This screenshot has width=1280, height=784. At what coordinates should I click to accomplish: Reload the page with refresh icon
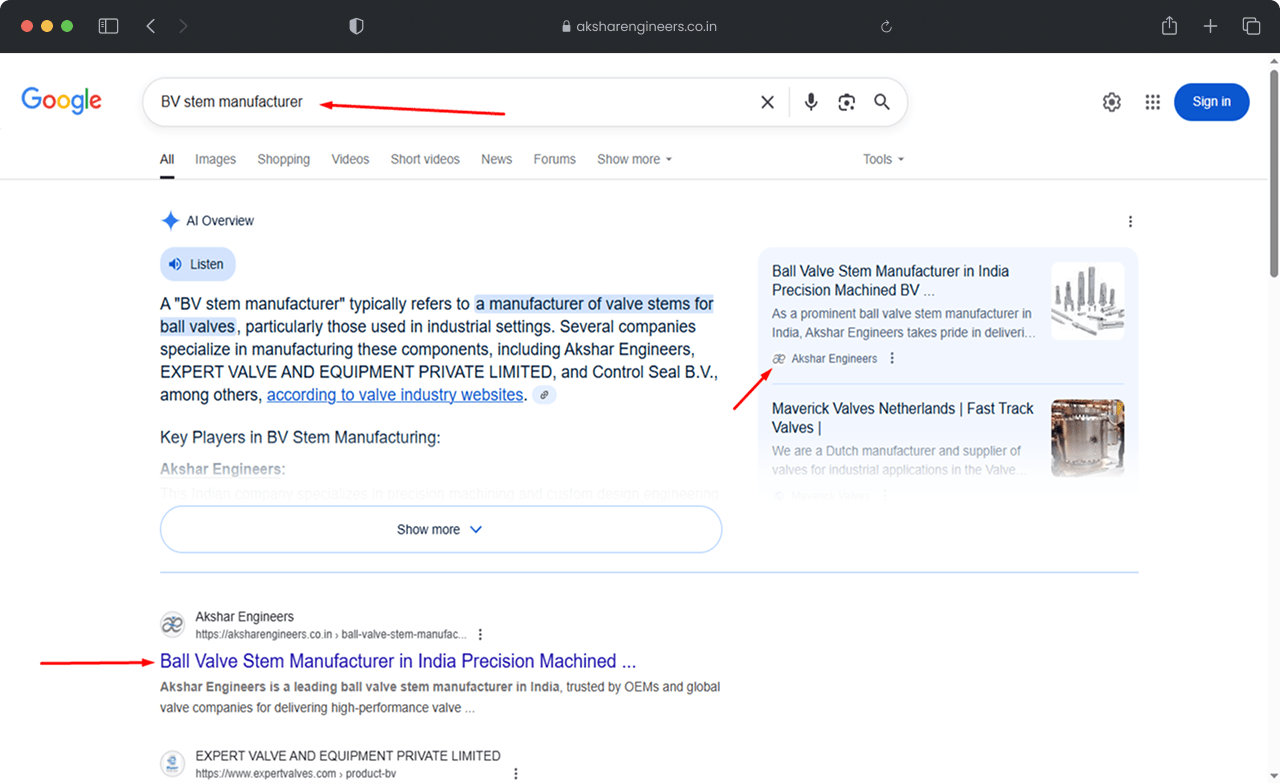click(886, 27)
